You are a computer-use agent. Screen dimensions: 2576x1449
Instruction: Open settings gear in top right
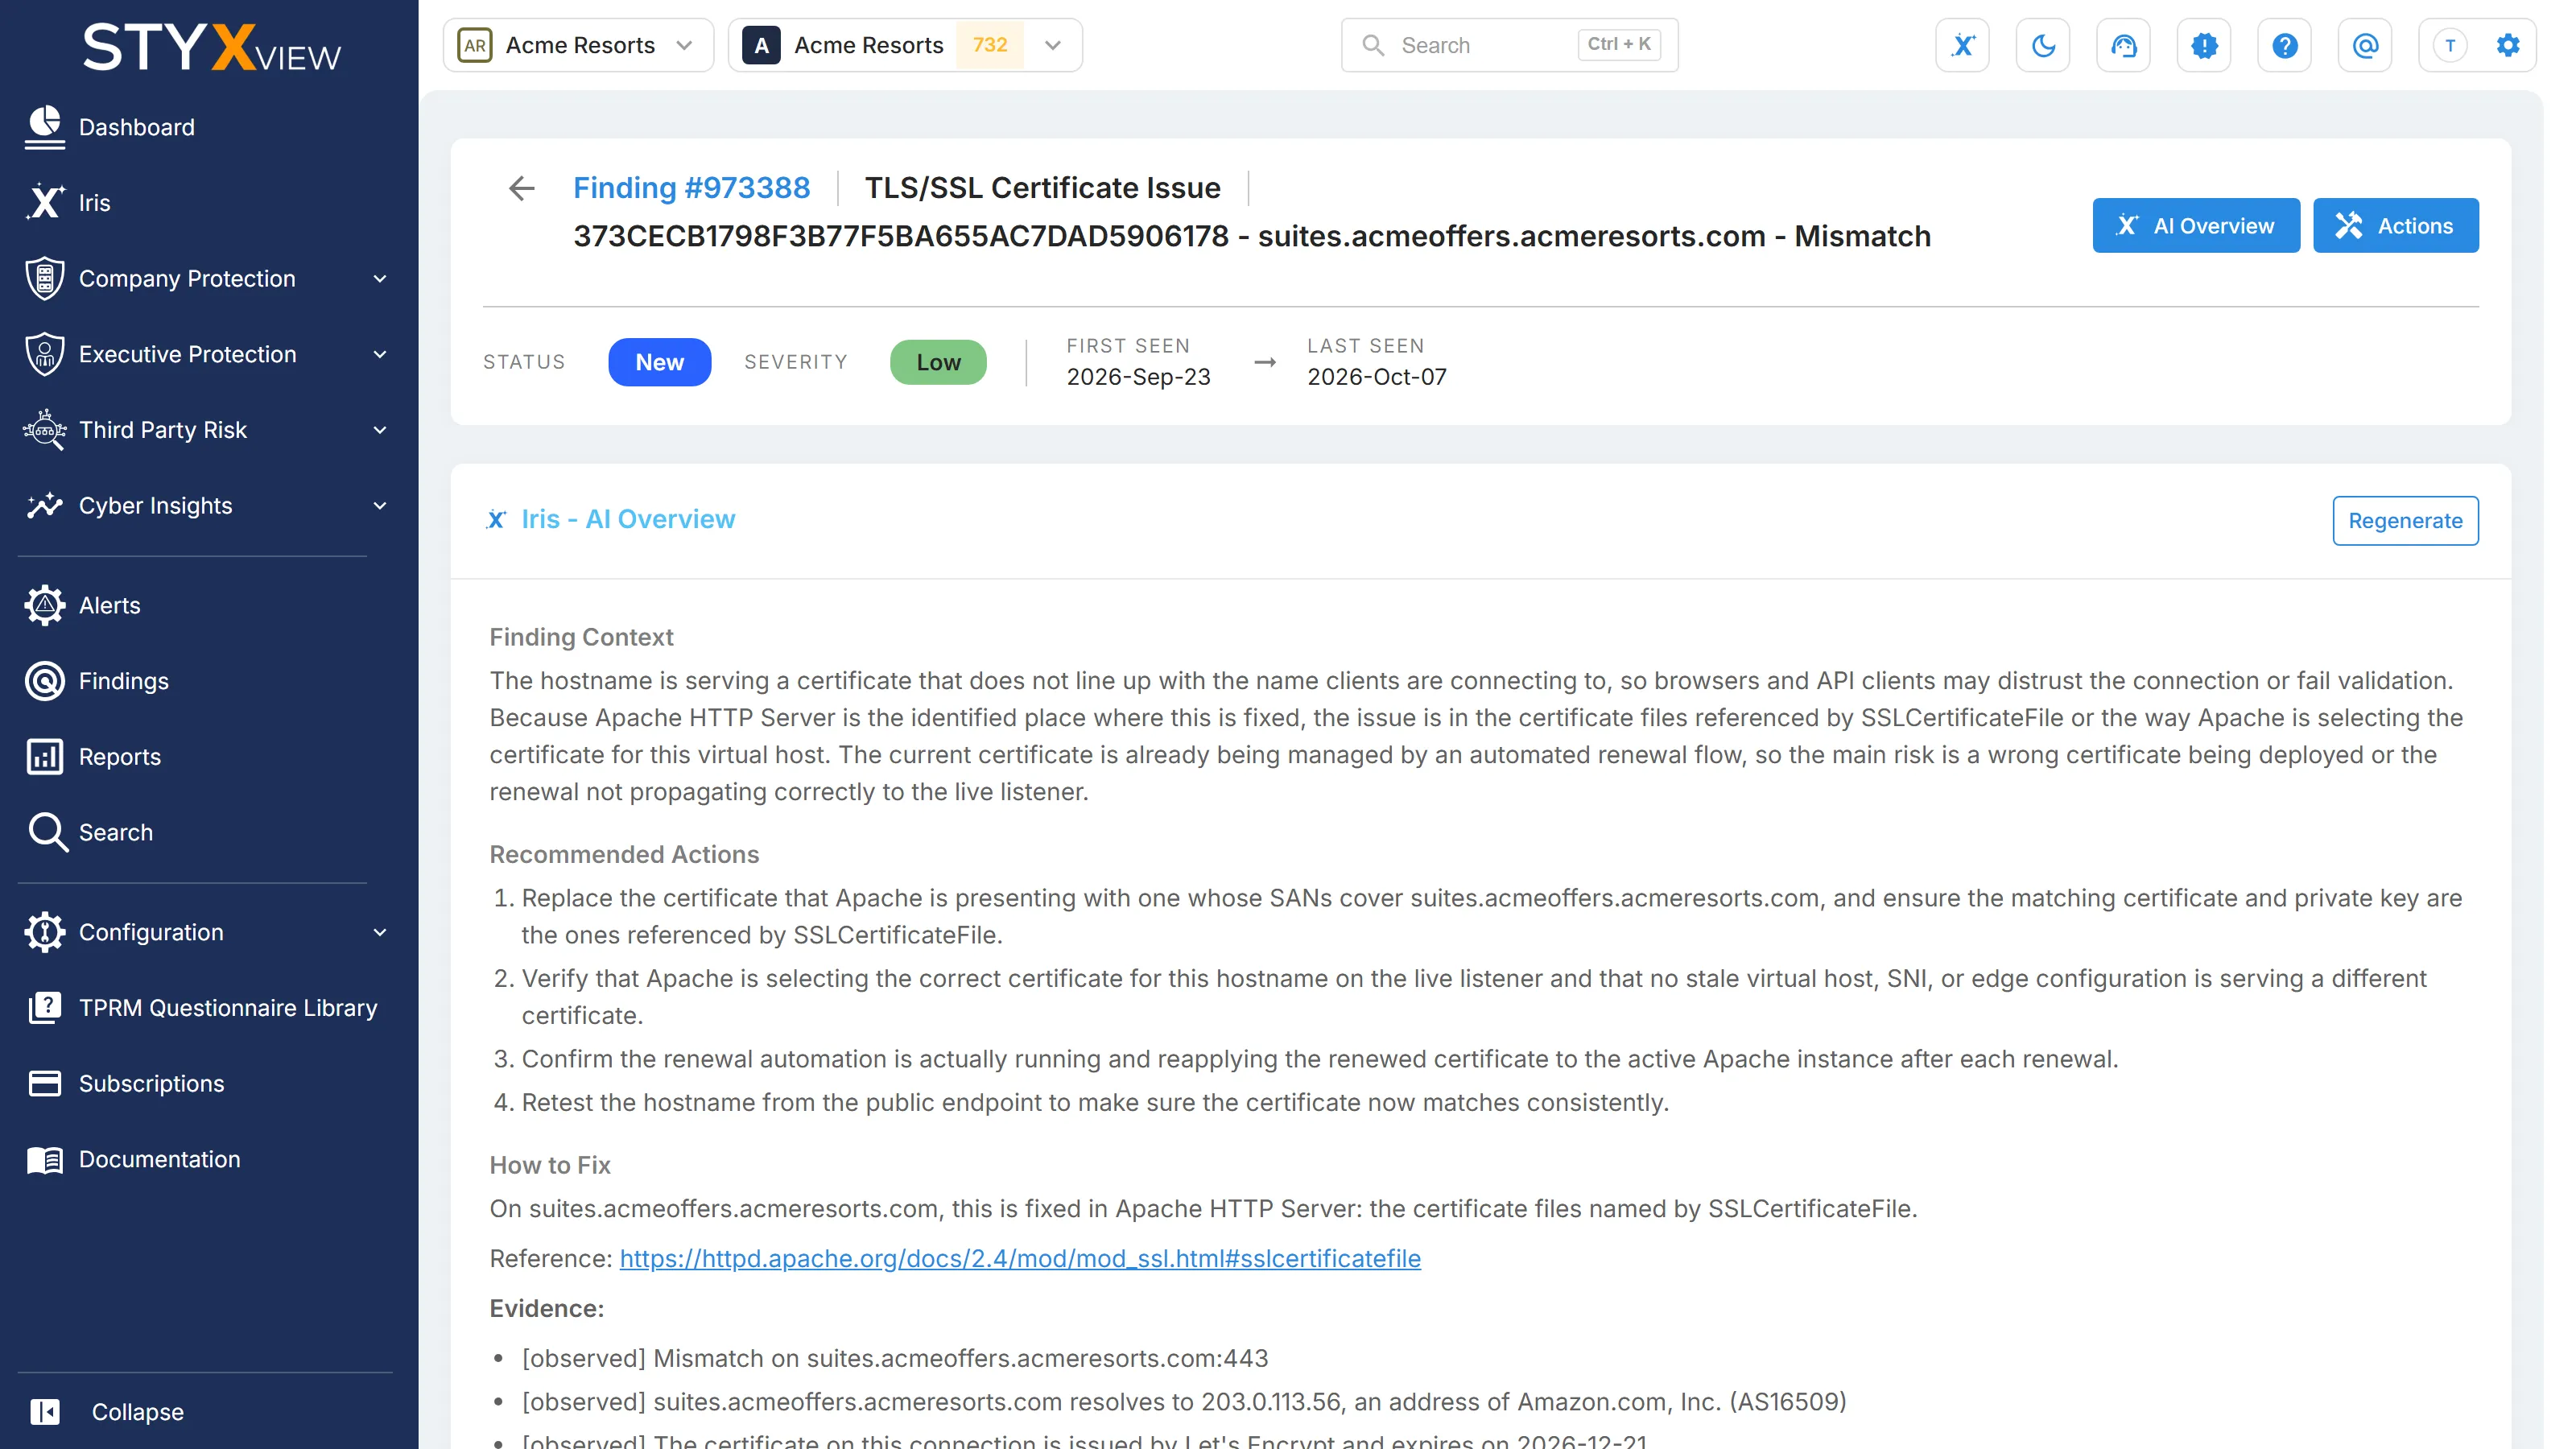pos(2508,45)
